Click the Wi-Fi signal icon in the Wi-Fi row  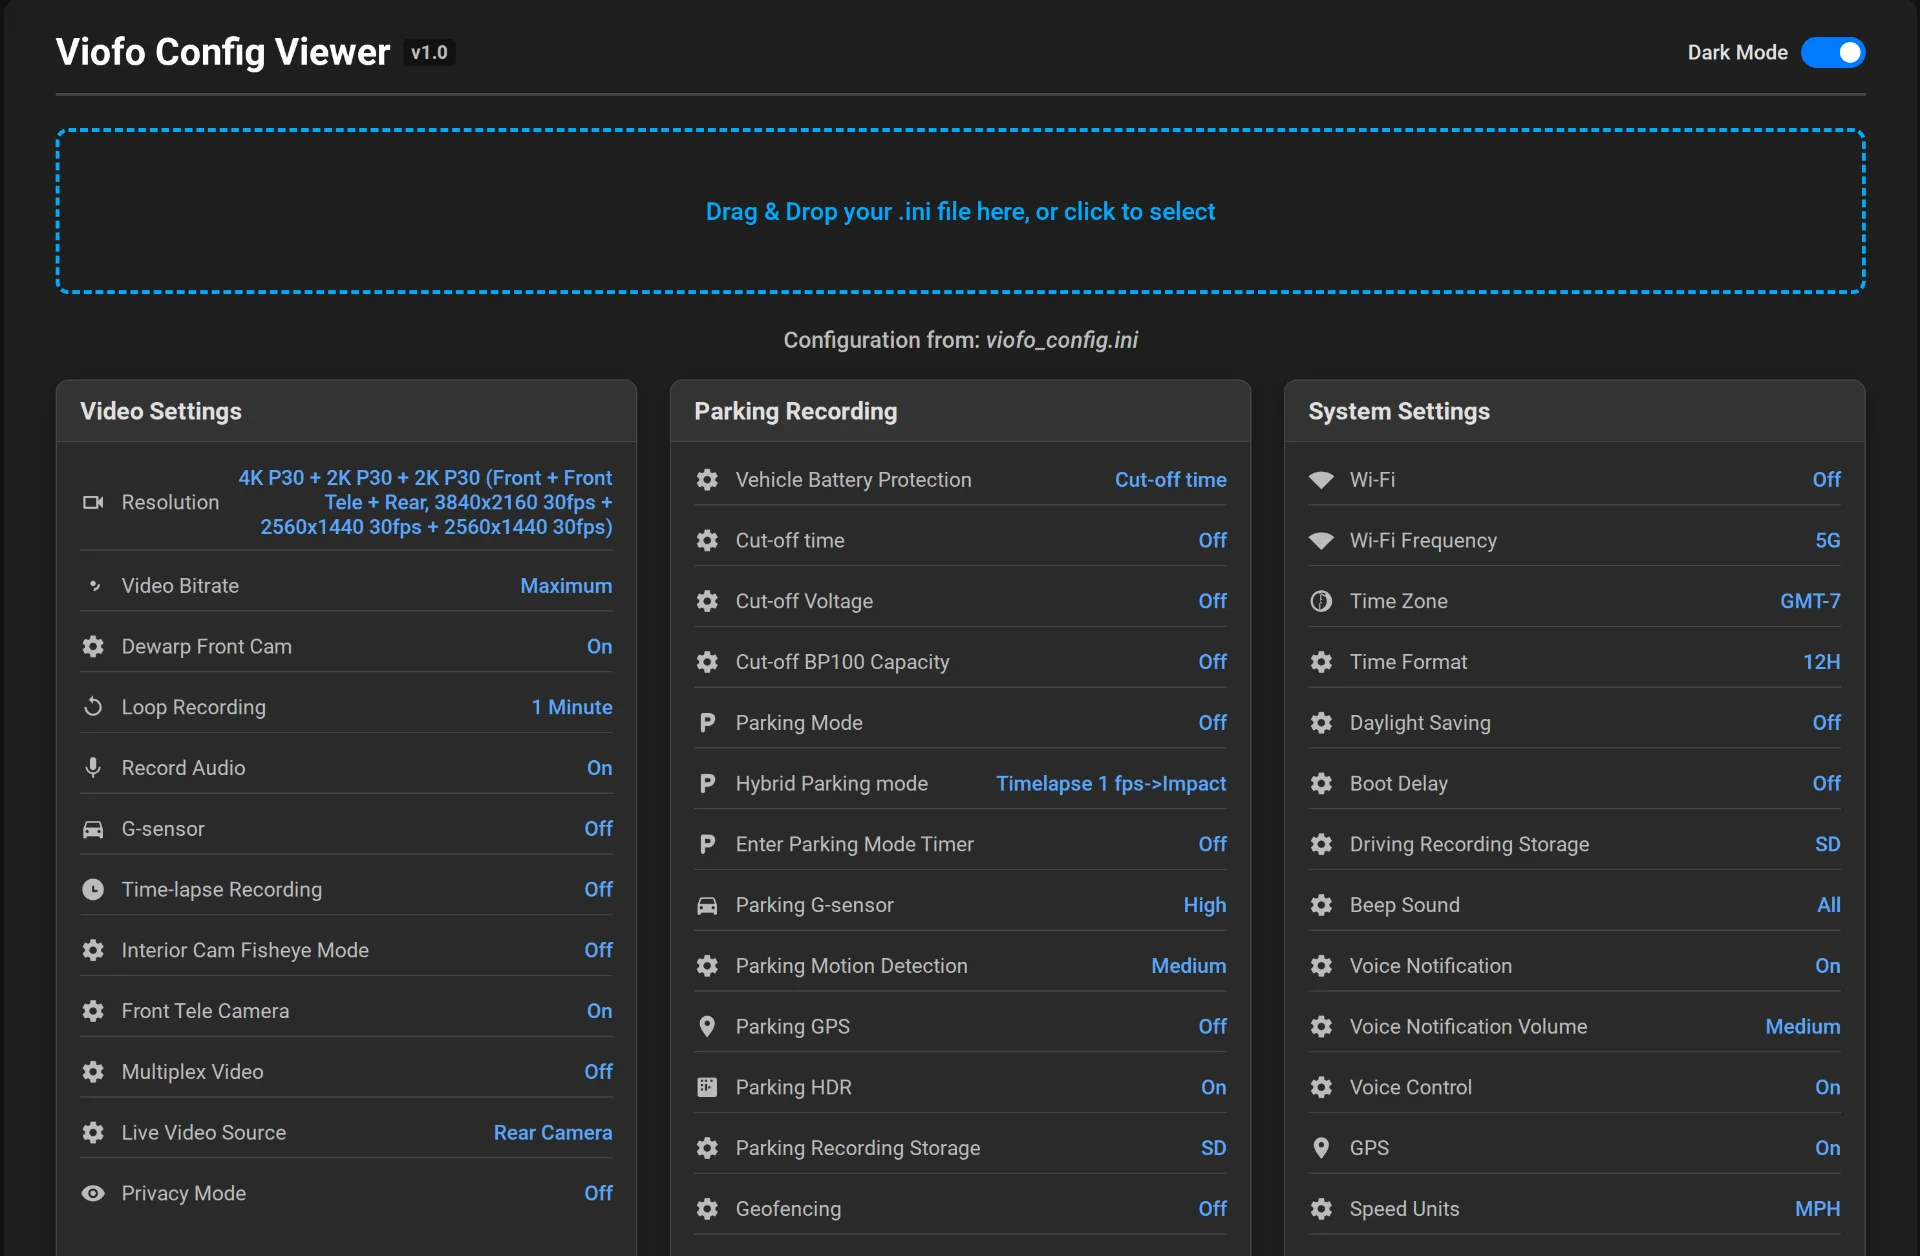[x=1321, y=480]
